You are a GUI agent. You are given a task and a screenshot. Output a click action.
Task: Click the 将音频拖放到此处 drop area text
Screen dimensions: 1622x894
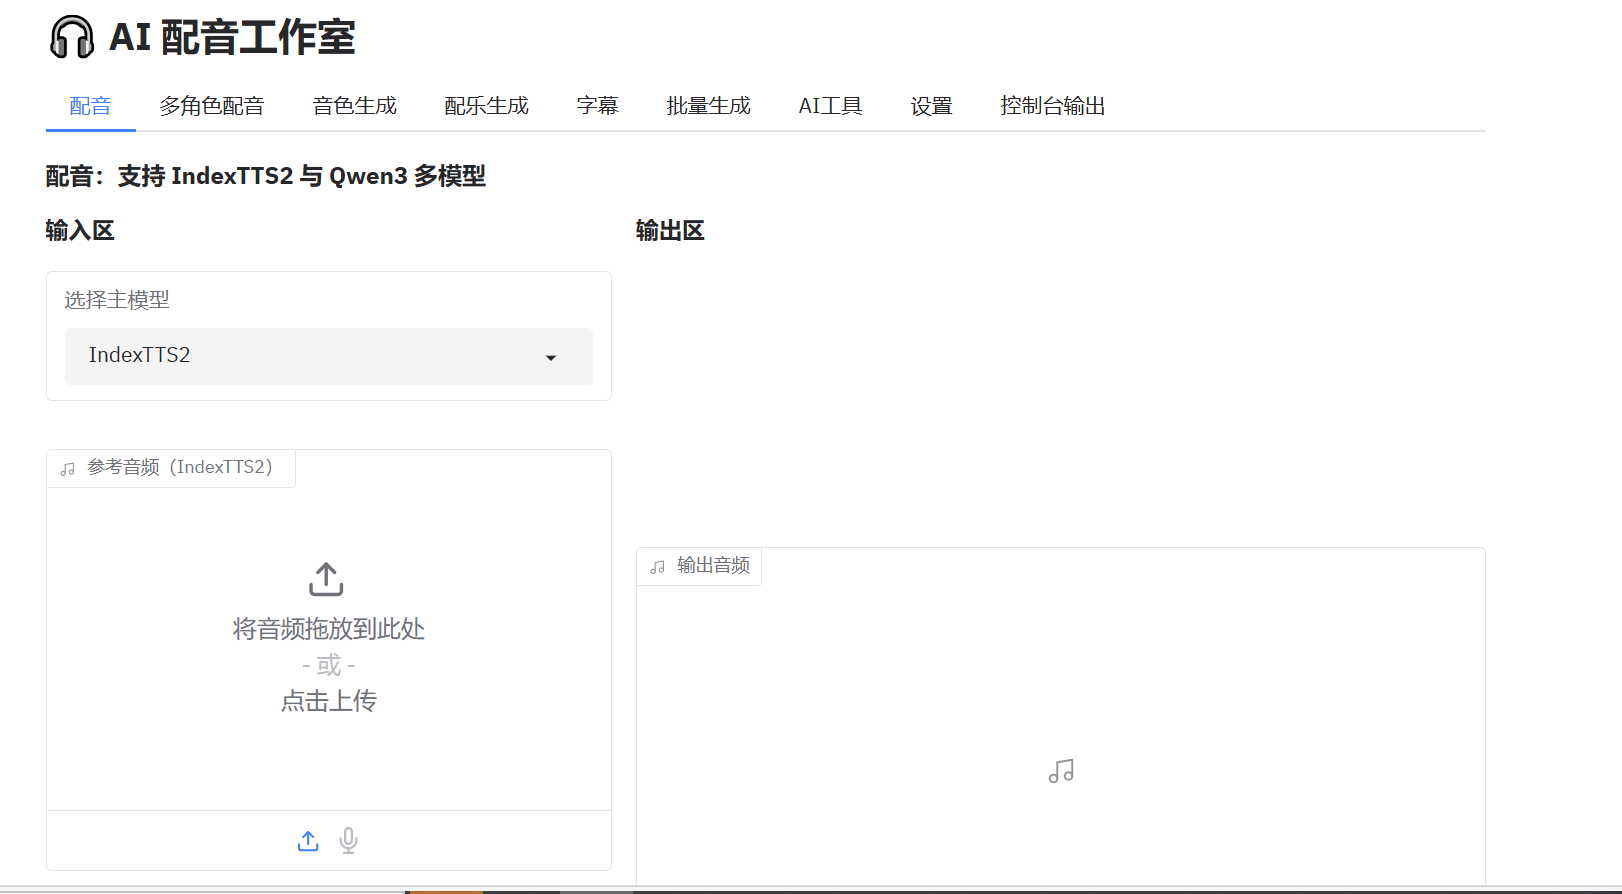click(328, 629)
